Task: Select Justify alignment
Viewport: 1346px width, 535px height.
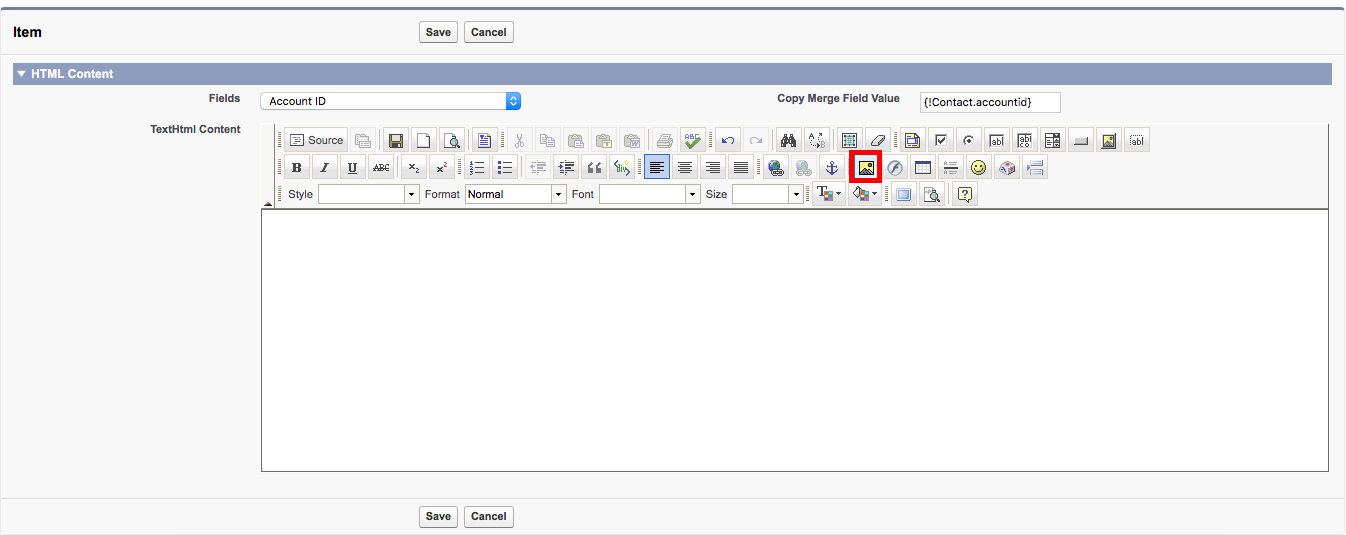Action: tap(740, 167)
